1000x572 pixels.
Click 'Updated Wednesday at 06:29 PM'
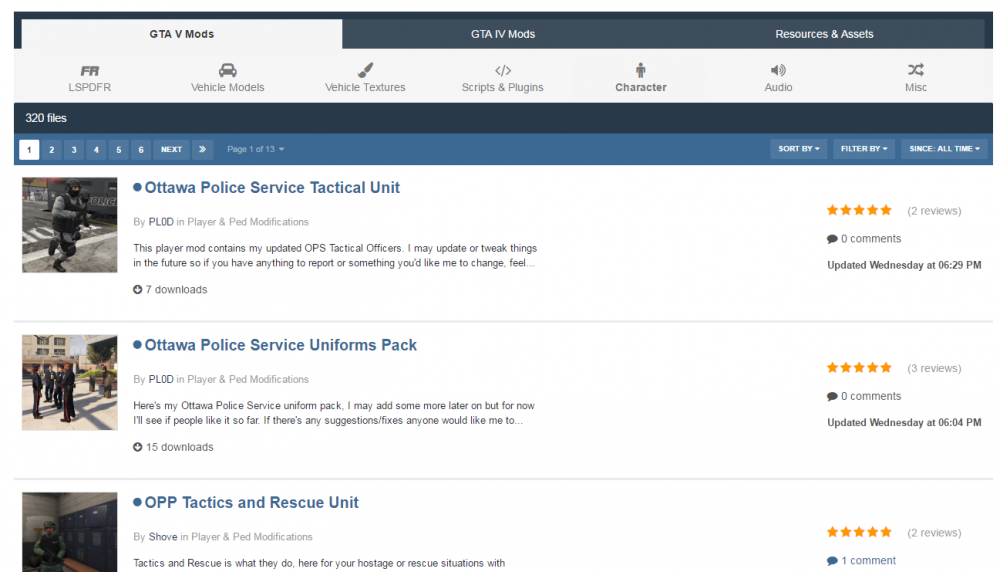click(904, 265)
